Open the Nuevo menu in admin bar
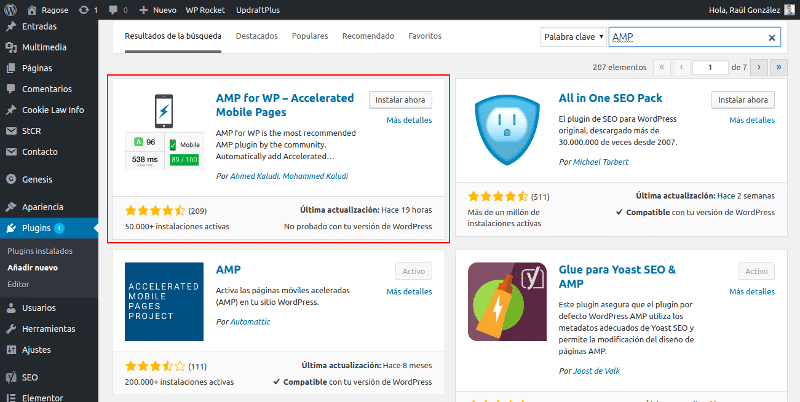The height and width of the screenshot is (402, 800). [x=158, y=10]
